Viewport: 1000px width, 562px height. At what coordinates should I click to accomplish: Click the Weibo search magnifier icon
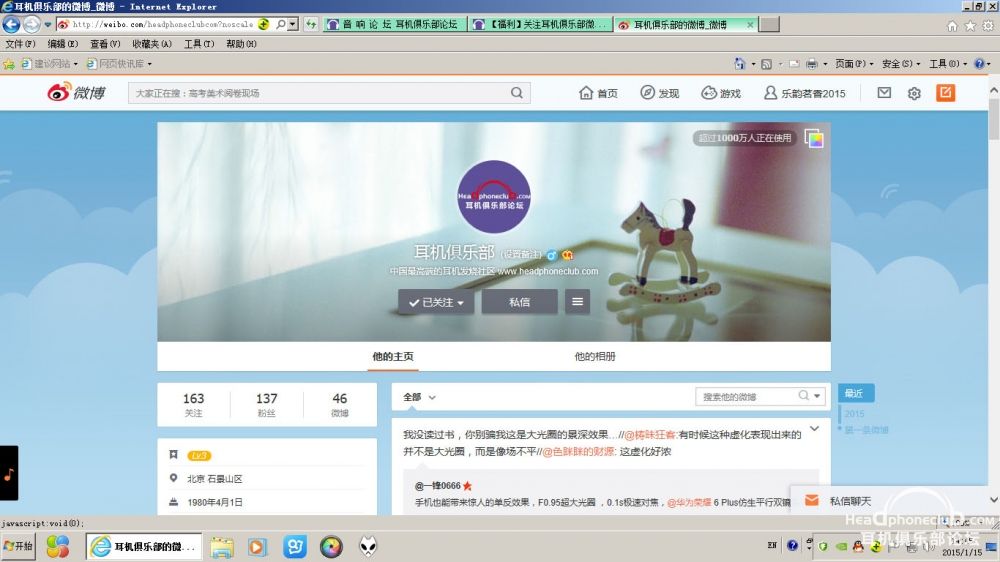(517, 93)
